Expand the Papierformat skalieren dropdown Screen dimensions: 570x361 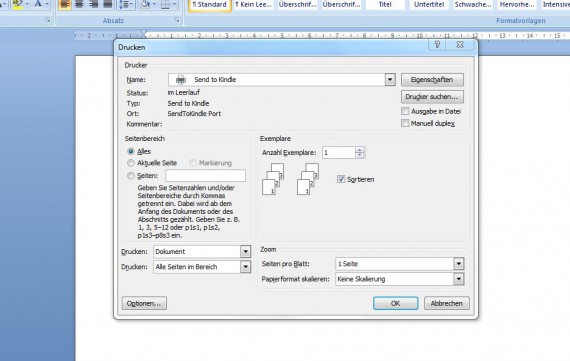[458, 279]
